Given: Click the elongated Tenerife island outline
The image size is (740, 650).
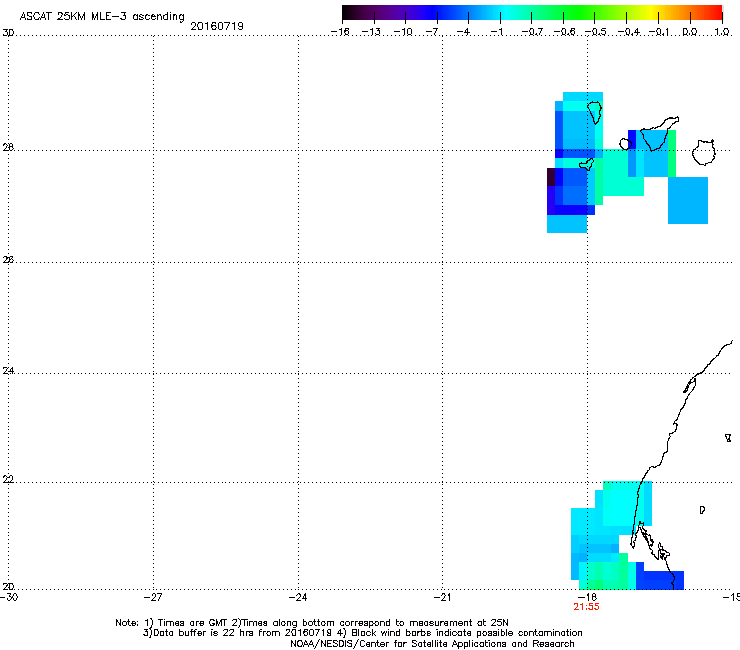Looking at the screenshot, I should pyautogui.click(x=659, y=134).
